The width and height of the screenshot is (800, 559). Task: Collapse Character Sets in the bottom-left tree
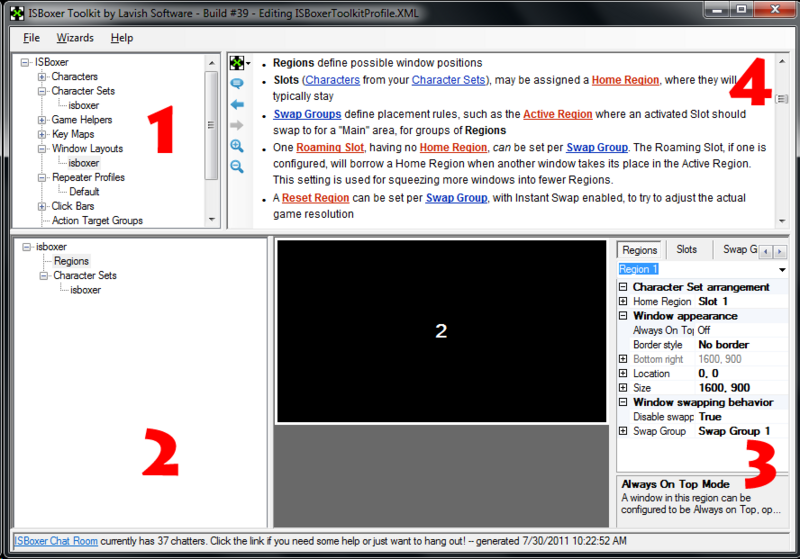tap(44, 275)
